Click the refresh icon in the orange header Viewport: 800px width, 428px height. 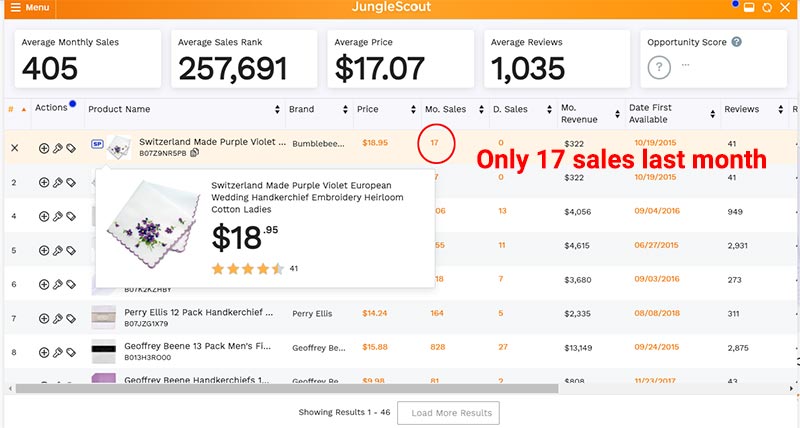767,8
